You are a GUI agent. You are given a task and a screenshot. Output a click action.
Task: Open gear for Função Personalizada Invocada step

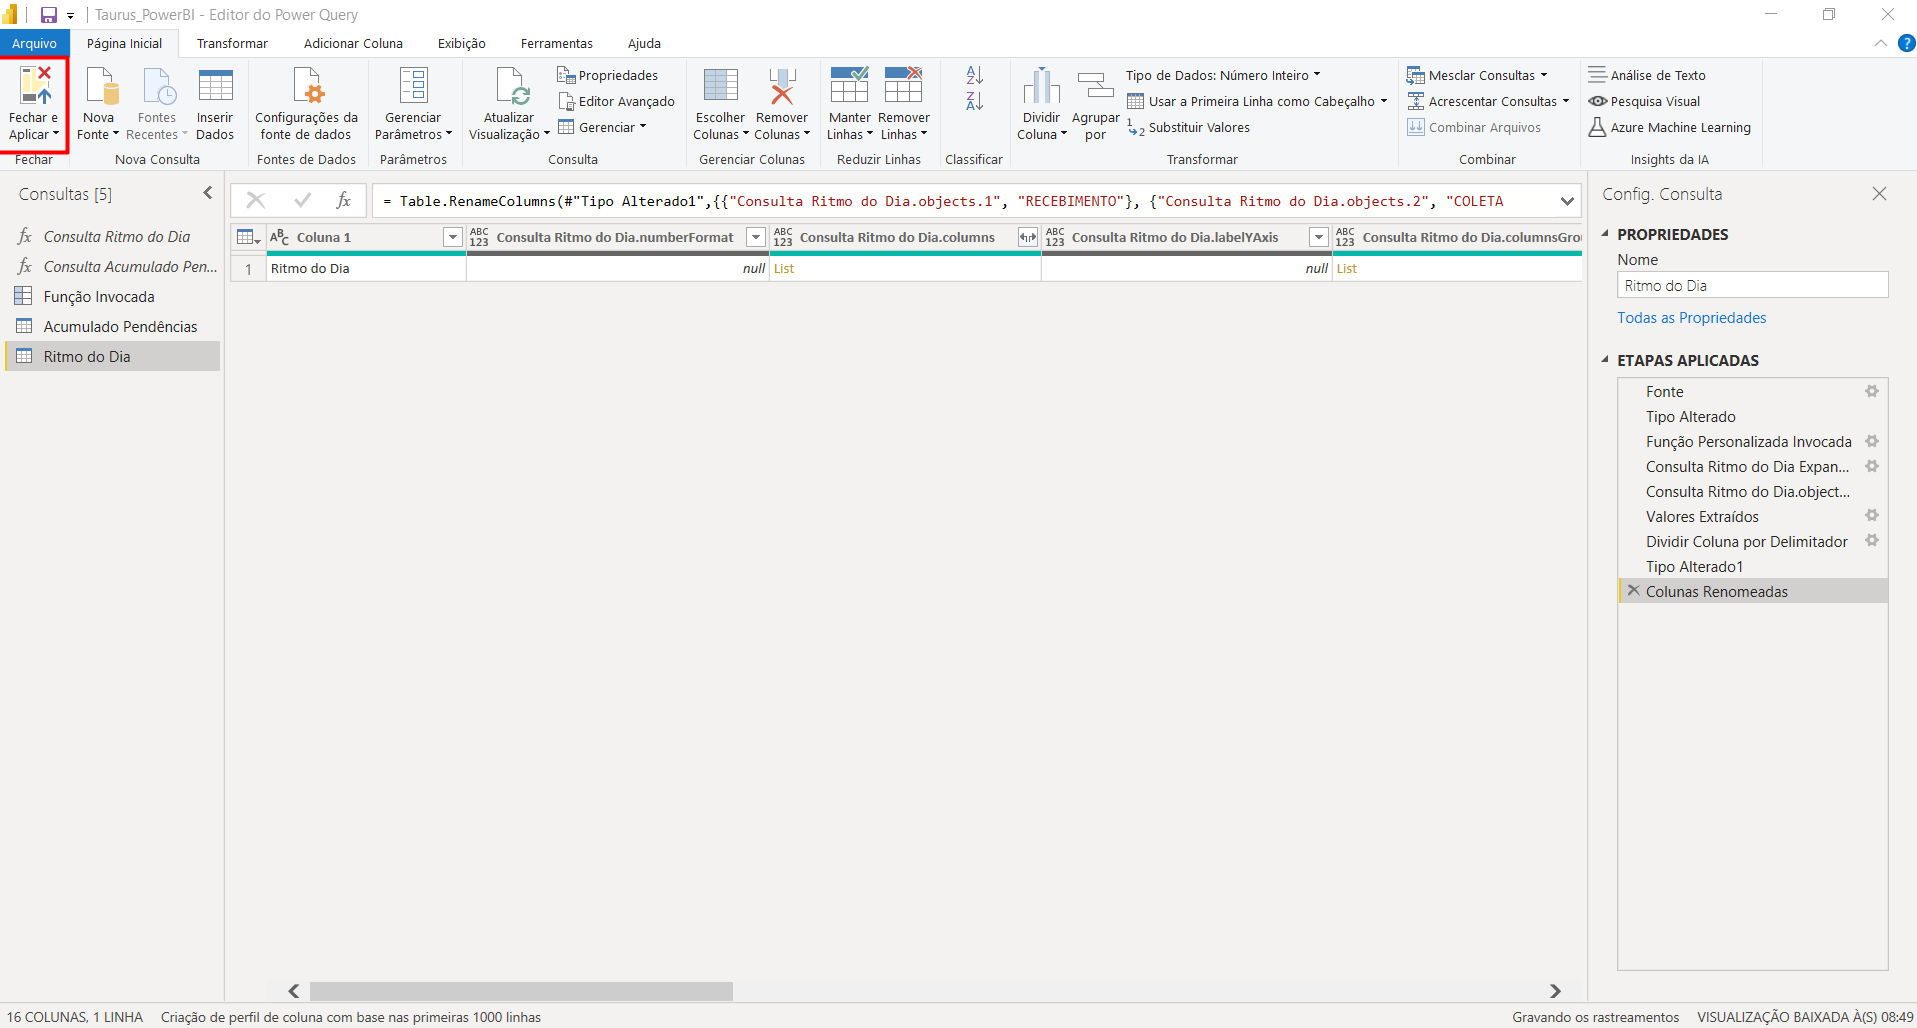[1872, 441]
